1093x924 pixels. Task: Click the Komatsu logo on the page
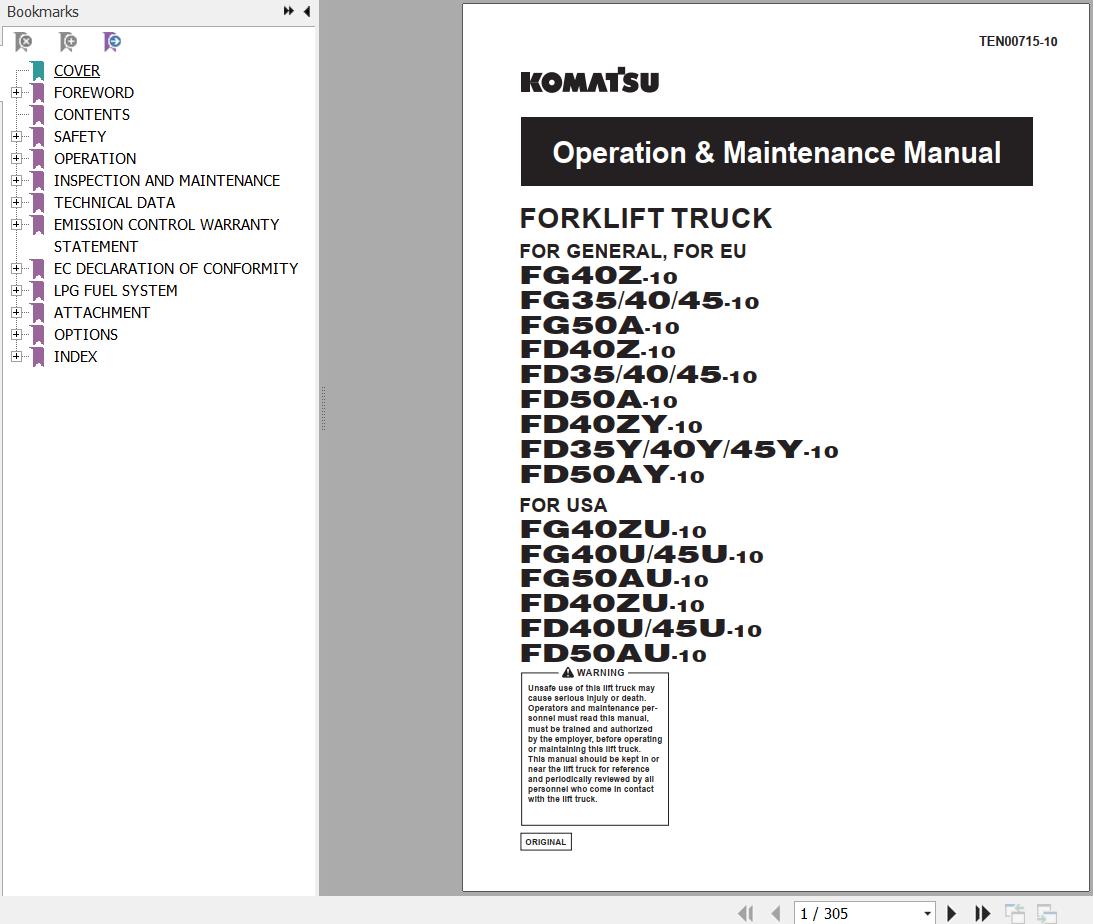pyautogui.click(x=590, y=81)
